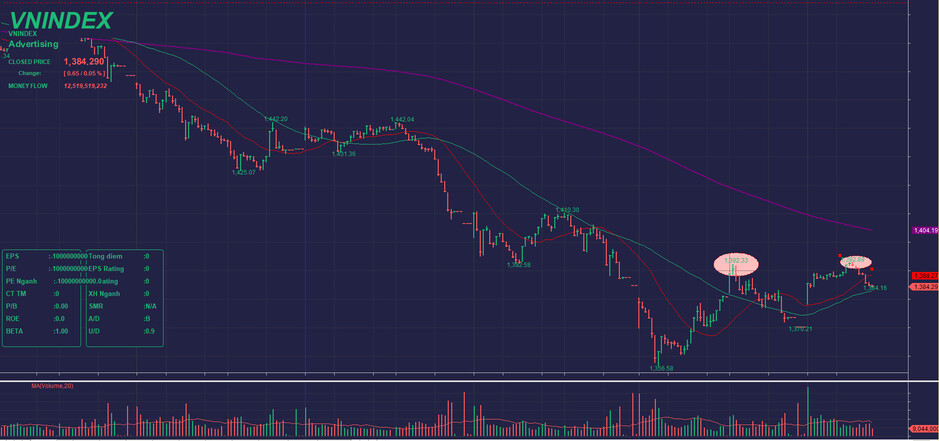
Task: Click the 1,356.58 bottom price label
Action: [661, 368]
